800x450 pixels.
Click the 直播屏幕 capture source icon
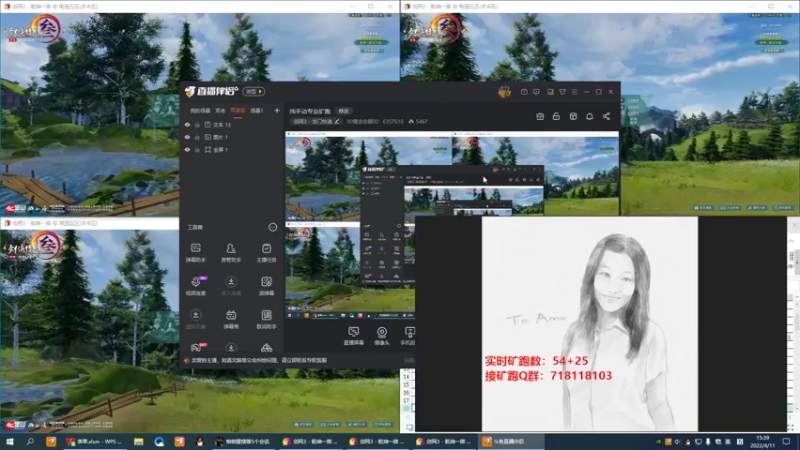click(x=353, y=336)
